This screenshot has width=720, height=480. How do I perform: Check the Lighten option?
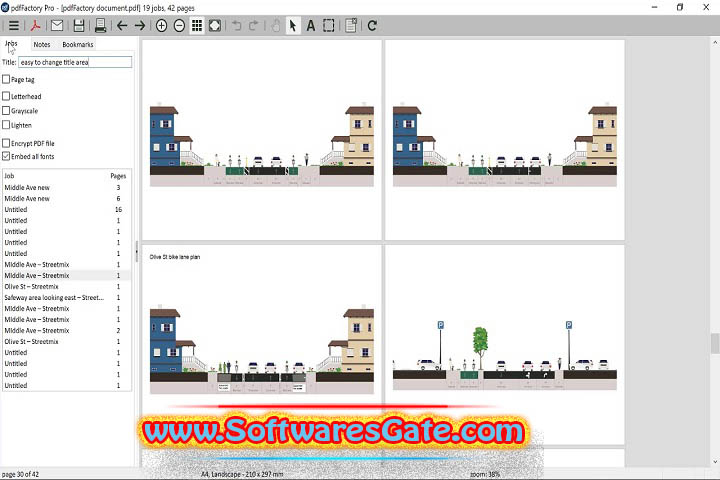6,125
